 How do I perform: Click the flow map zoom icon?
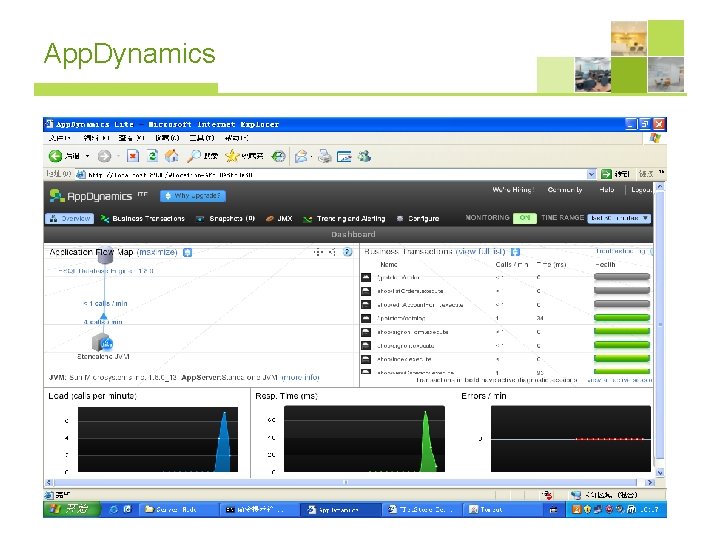coord(332,252)
